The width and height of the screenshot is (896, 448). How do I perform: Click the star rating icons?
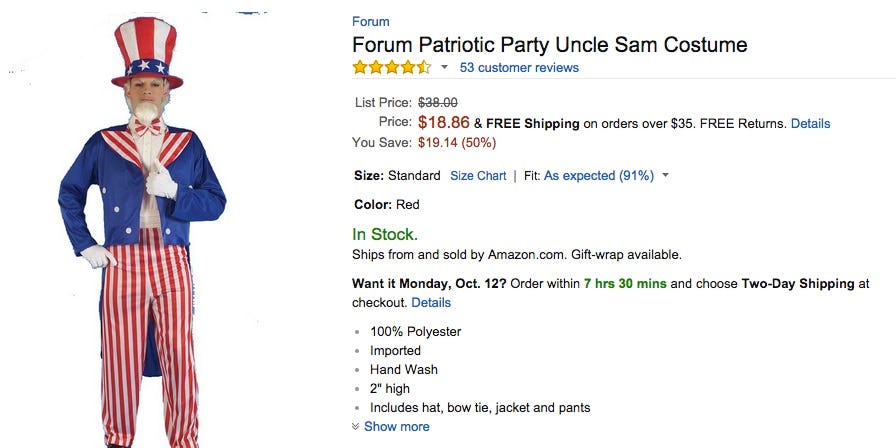pos(391,68)
